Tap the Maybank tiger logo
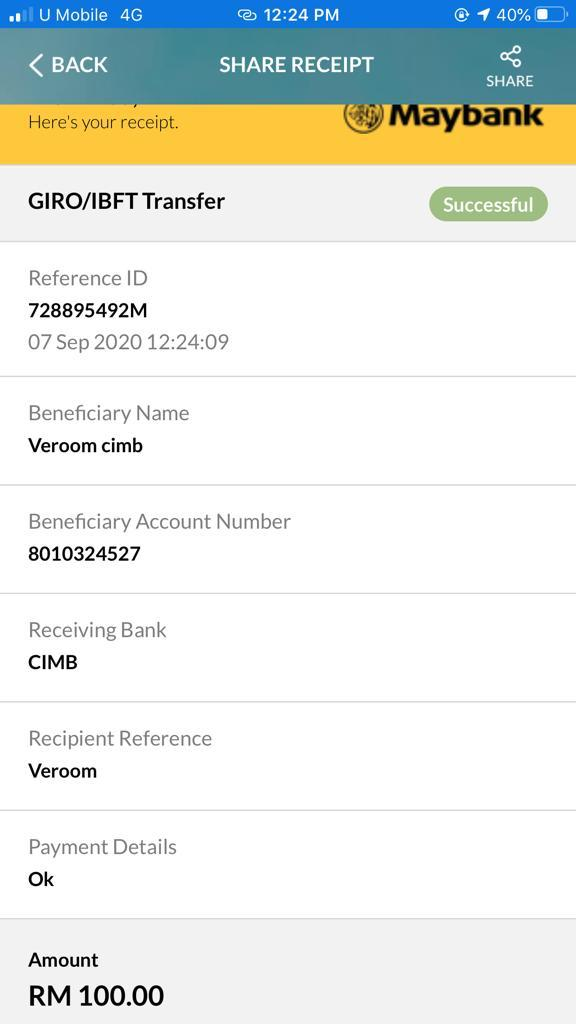This screenshot has height=1024, width=576. coord(363,117)
